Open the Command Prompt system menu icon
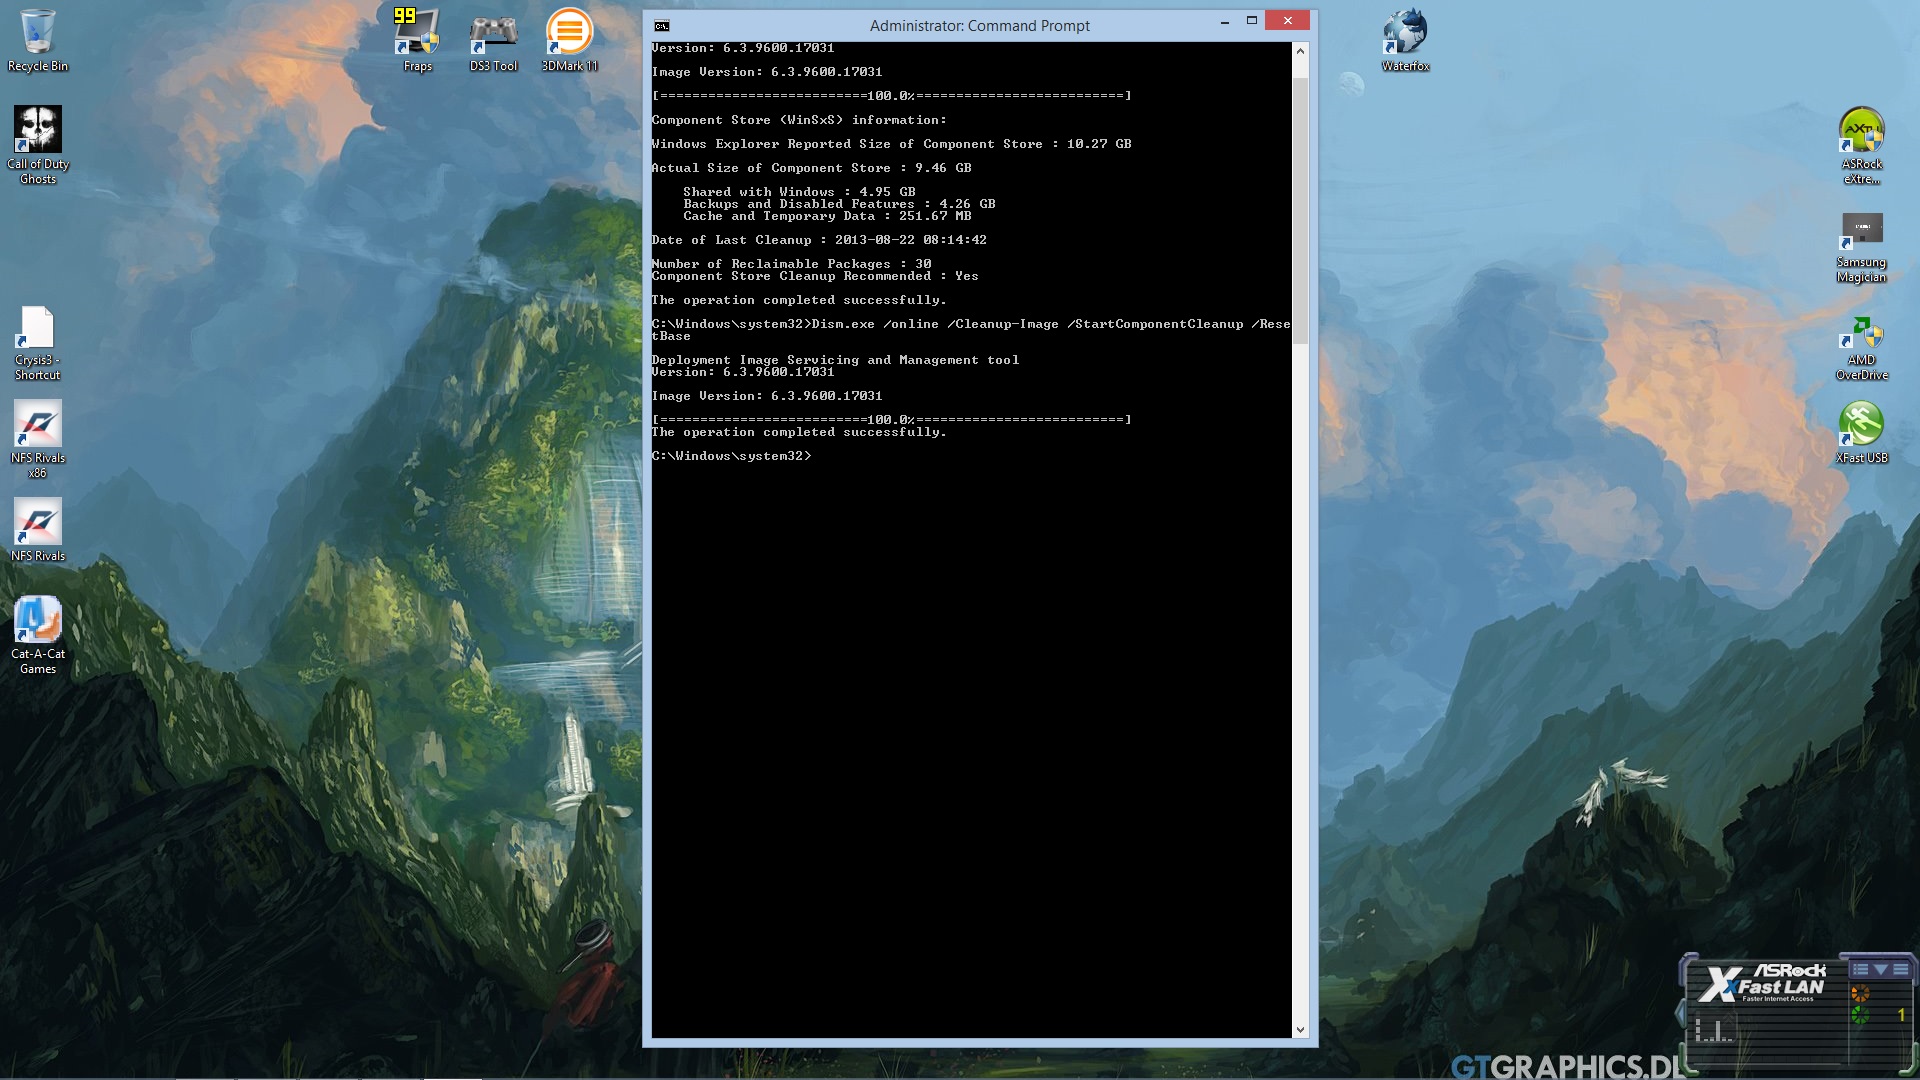This screenshot has height=1080, width=1920. pyautogui.click(x=661, y=25)
